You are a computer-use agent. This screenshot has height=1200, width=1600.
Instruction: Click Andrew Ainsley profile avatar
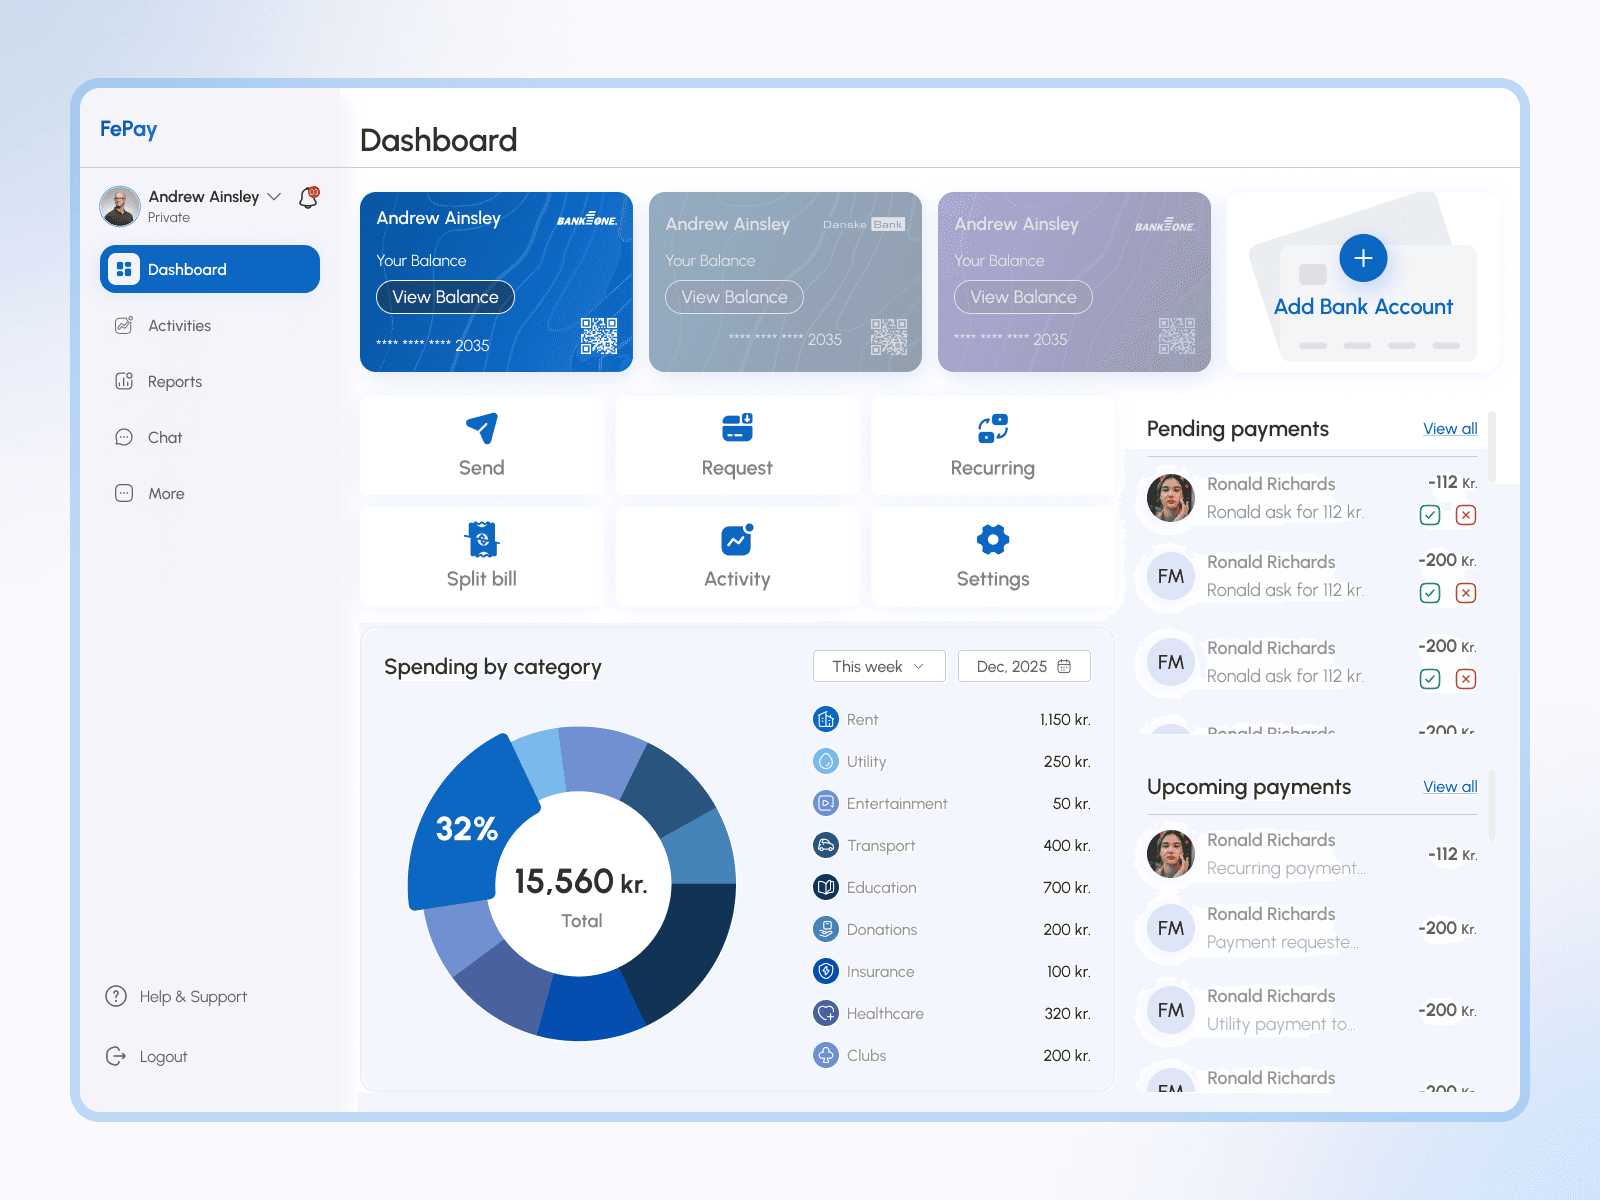[120, 206]
